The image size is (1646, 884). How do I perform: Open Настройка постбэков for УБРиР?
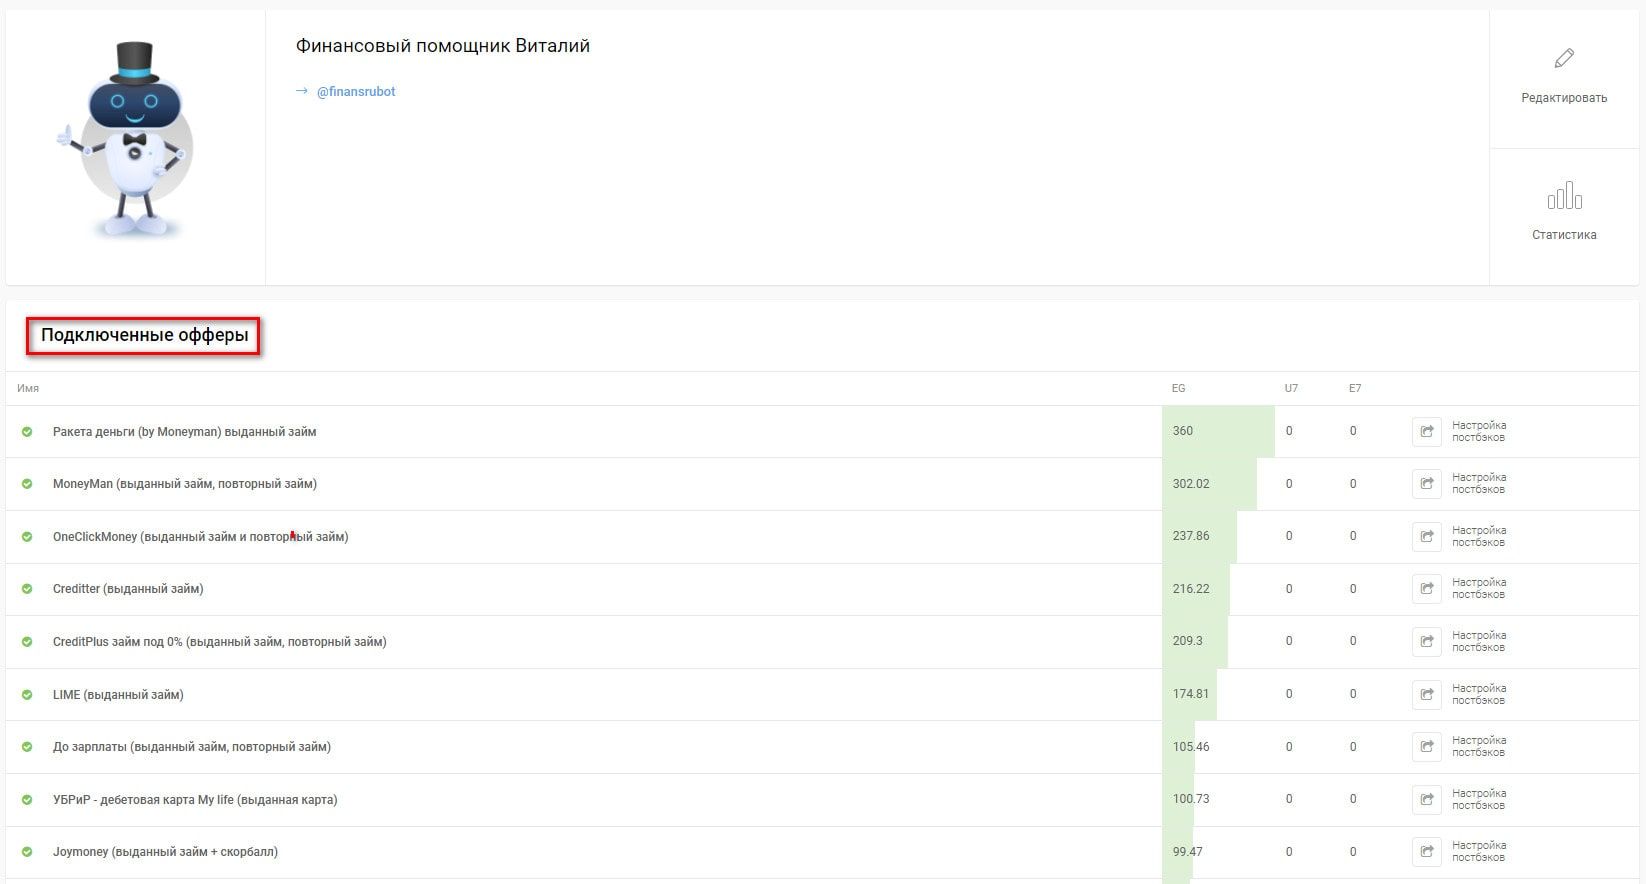pos(1479,799)
